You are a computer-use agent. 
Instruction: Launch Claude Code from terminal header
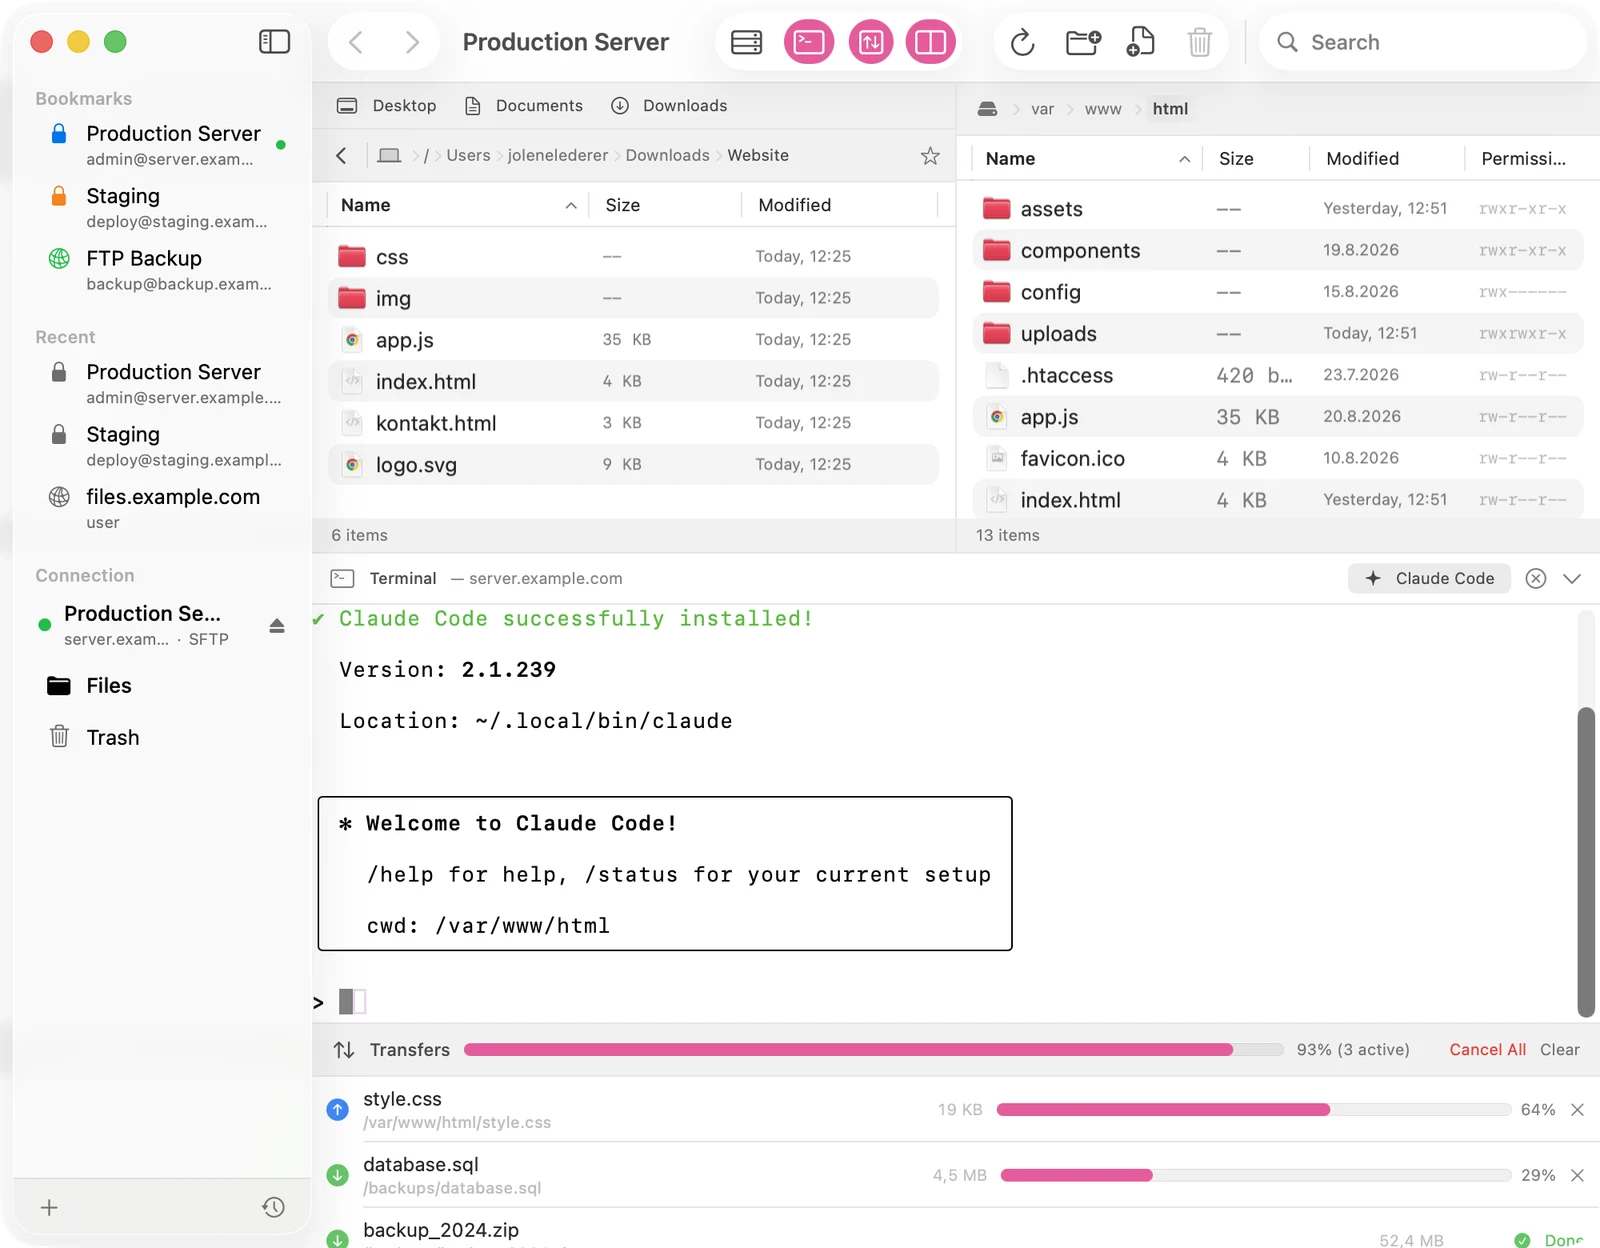click(x=1429, y=578)
